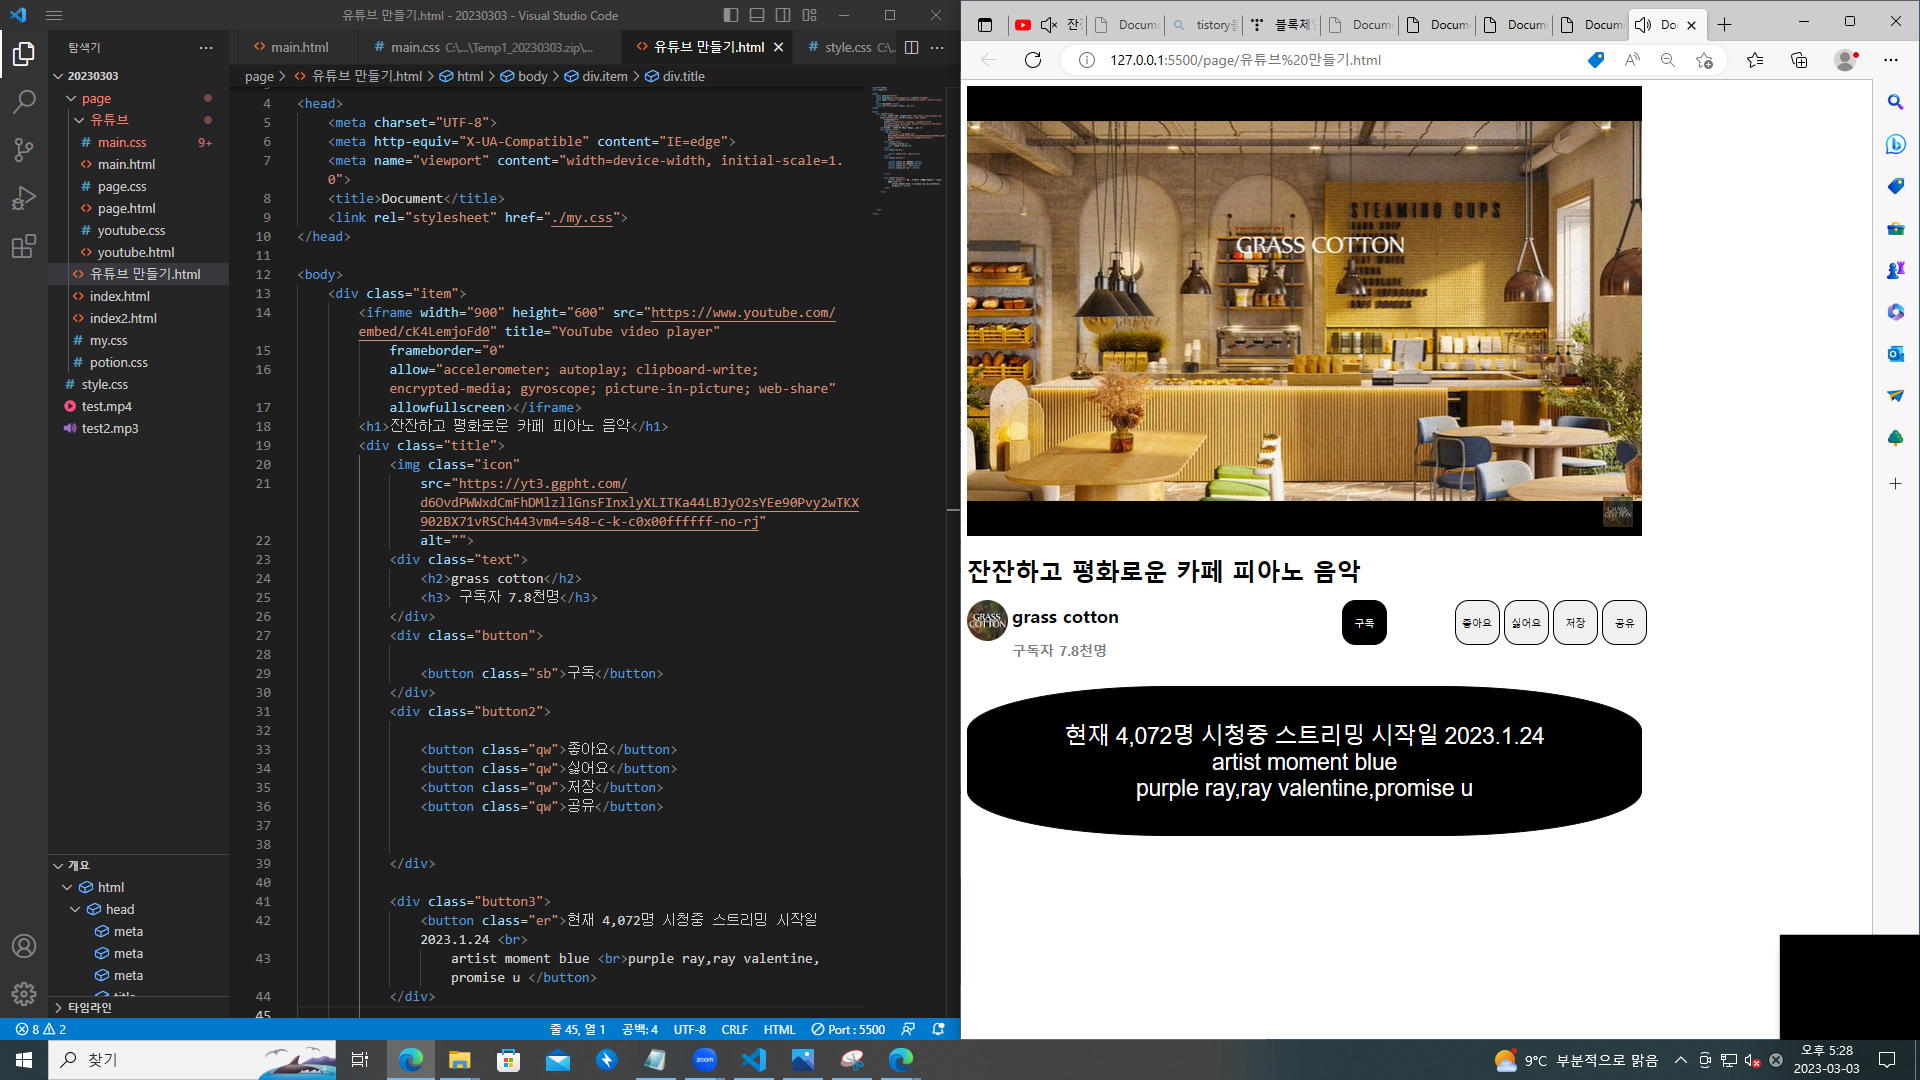Image resolution: width=1920 pixels, height=1080 pixels.
Task: Click Live Server Port 5500 status item
Action: pyautogui.click(x=848, y=1029)
